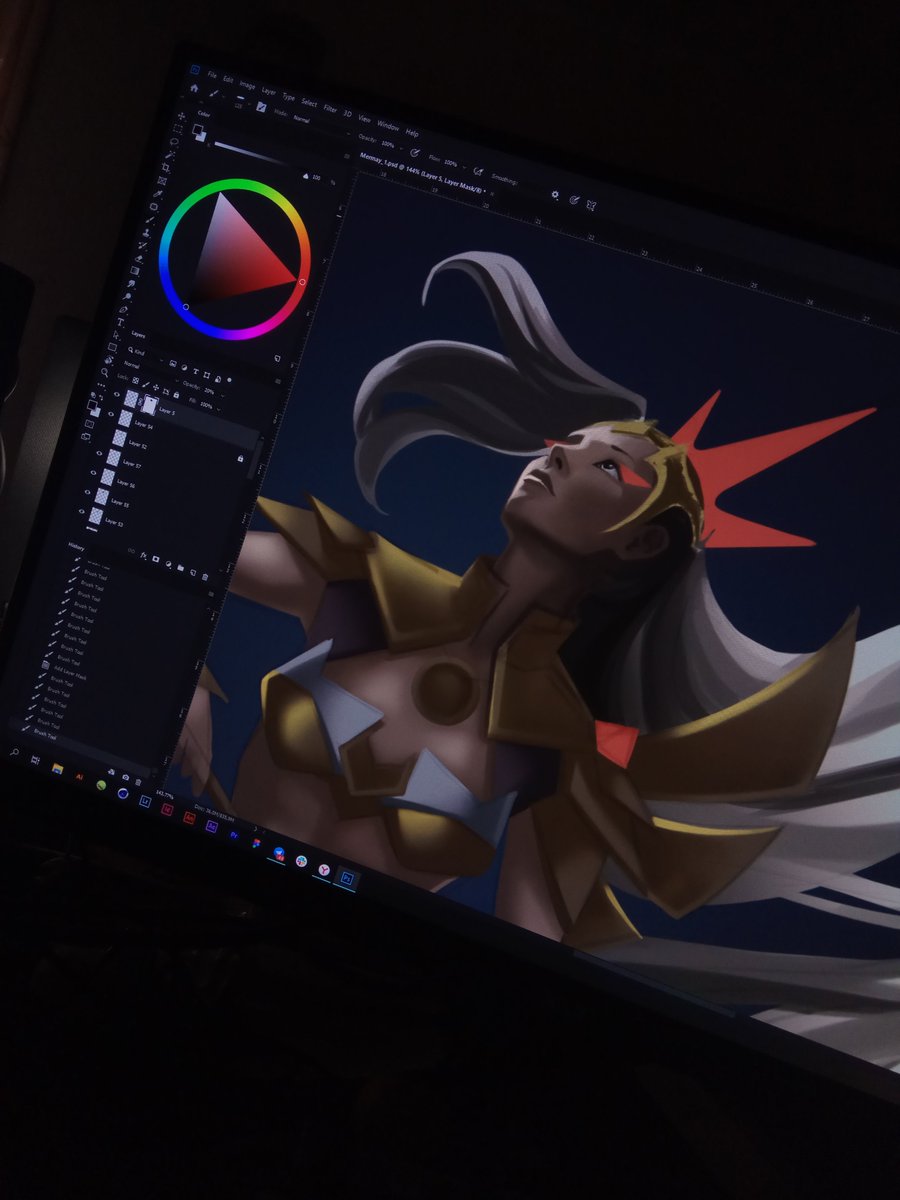Expand the status bar document info arrow
This screenshot has height=1200, width=900.
coord(258,828)
